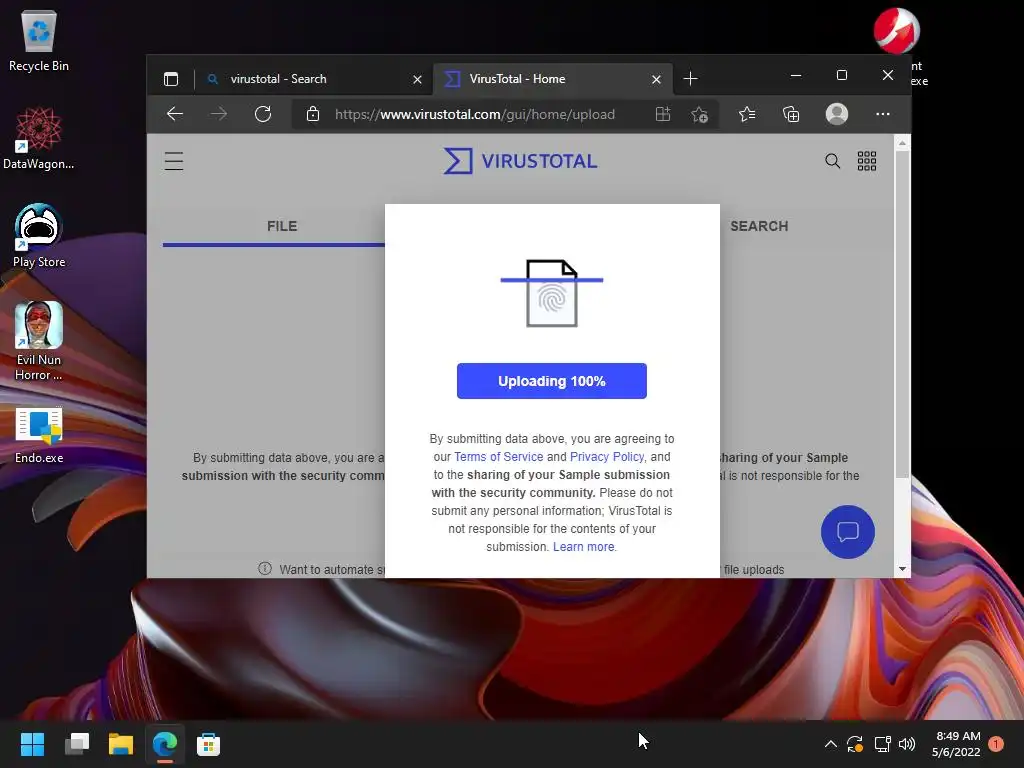1024x768 pixels.
Task: Open the DataWagon desktop shortcut
Action: pyautogui.click(x=39, y=138)
